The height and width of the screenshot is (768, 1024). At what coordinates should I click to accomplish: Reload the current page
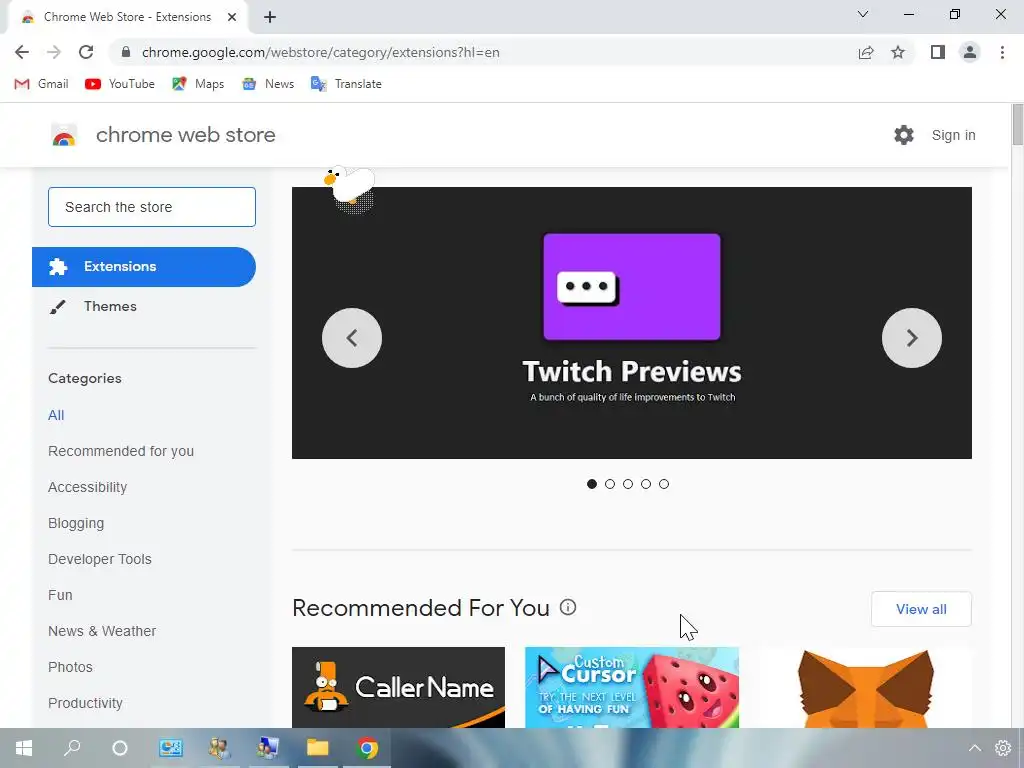(x=86, y=52)
